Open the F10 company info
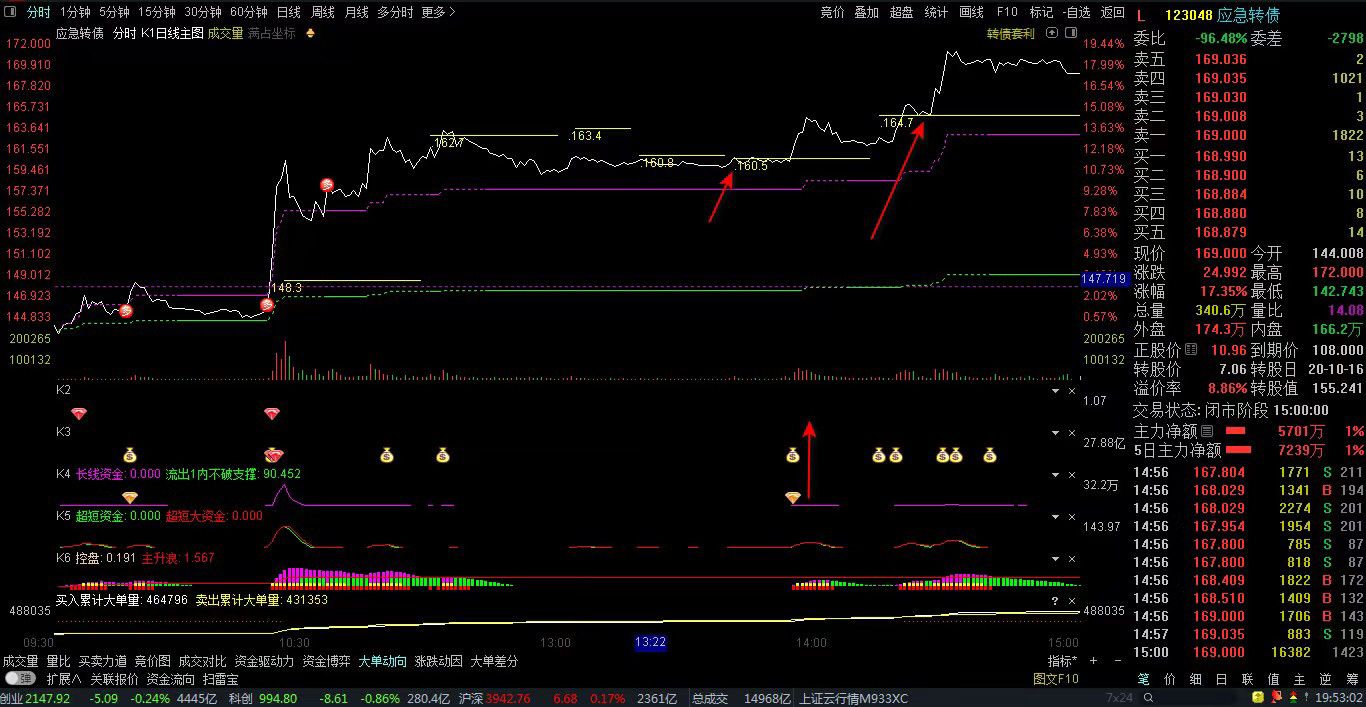The width and height of the screenshot is (1366, 707). (x=1007, y=12)
